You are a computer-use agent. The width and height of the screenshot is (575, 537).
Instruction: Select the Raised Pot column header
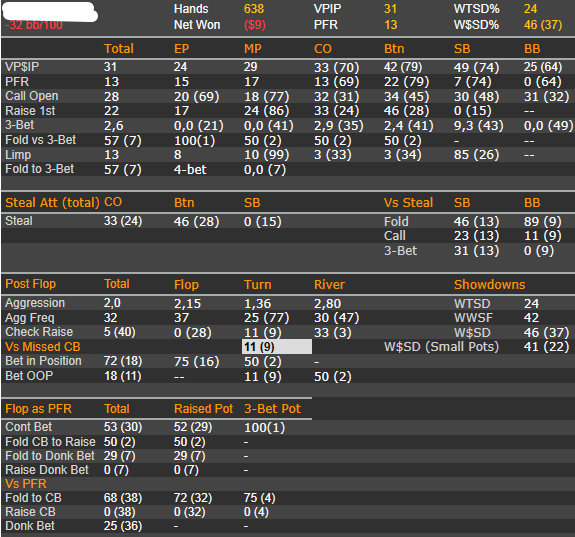(x=204, y=409)
